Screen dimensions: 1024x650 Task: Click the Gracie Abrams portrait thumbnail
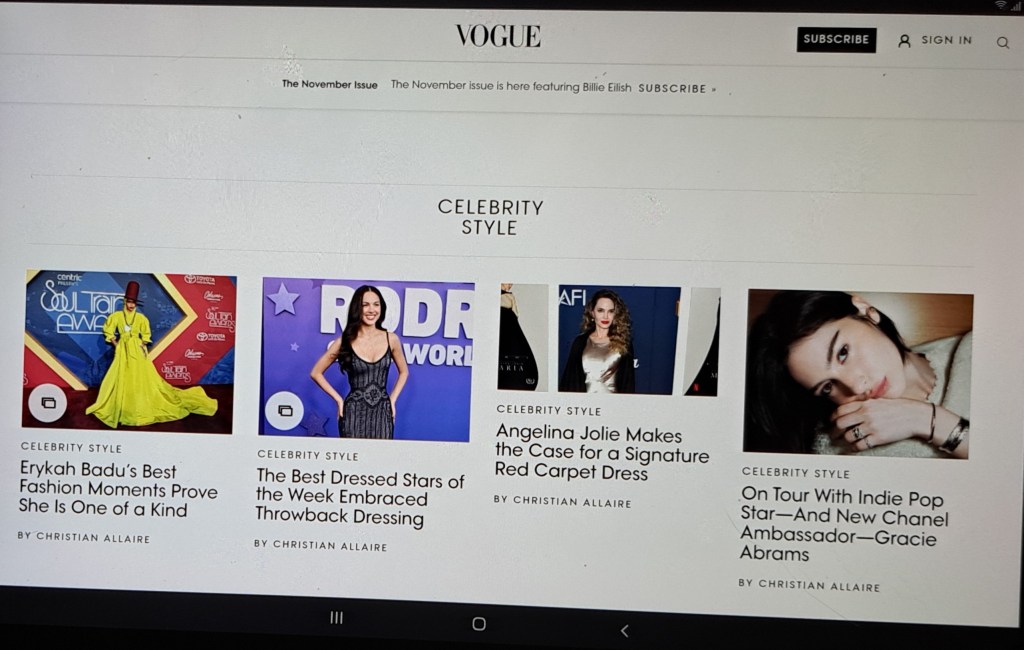coord(857,374)
